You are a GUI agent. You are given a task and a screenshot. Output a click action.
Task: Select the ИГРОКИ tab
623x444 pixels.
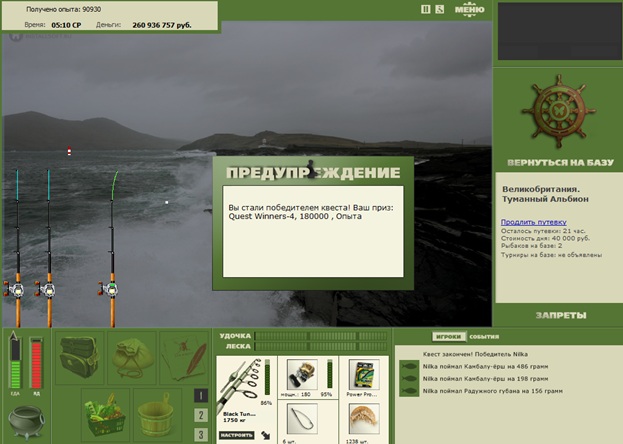(449, 337)
